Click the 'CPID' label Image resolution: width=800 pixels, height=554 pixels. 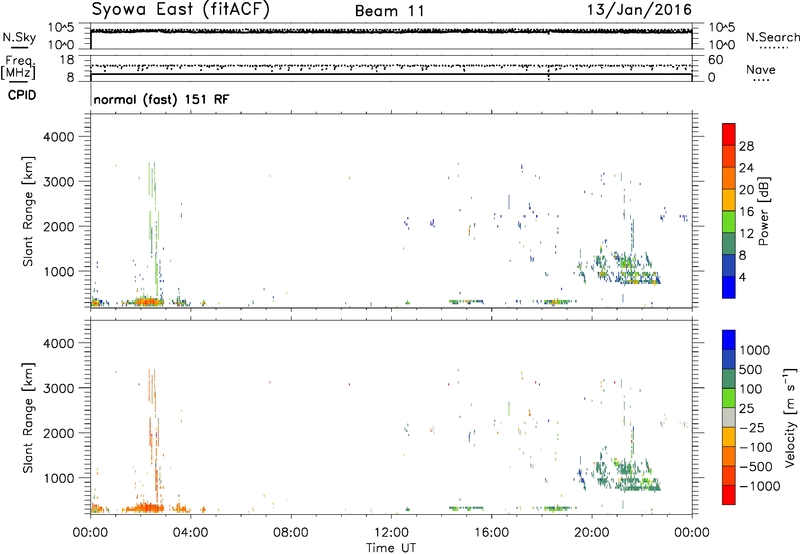[x=22, y=95]
